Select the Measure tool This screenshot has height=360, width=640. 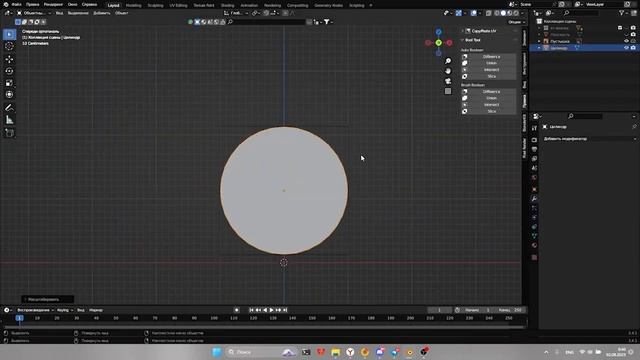coord(9,120)
